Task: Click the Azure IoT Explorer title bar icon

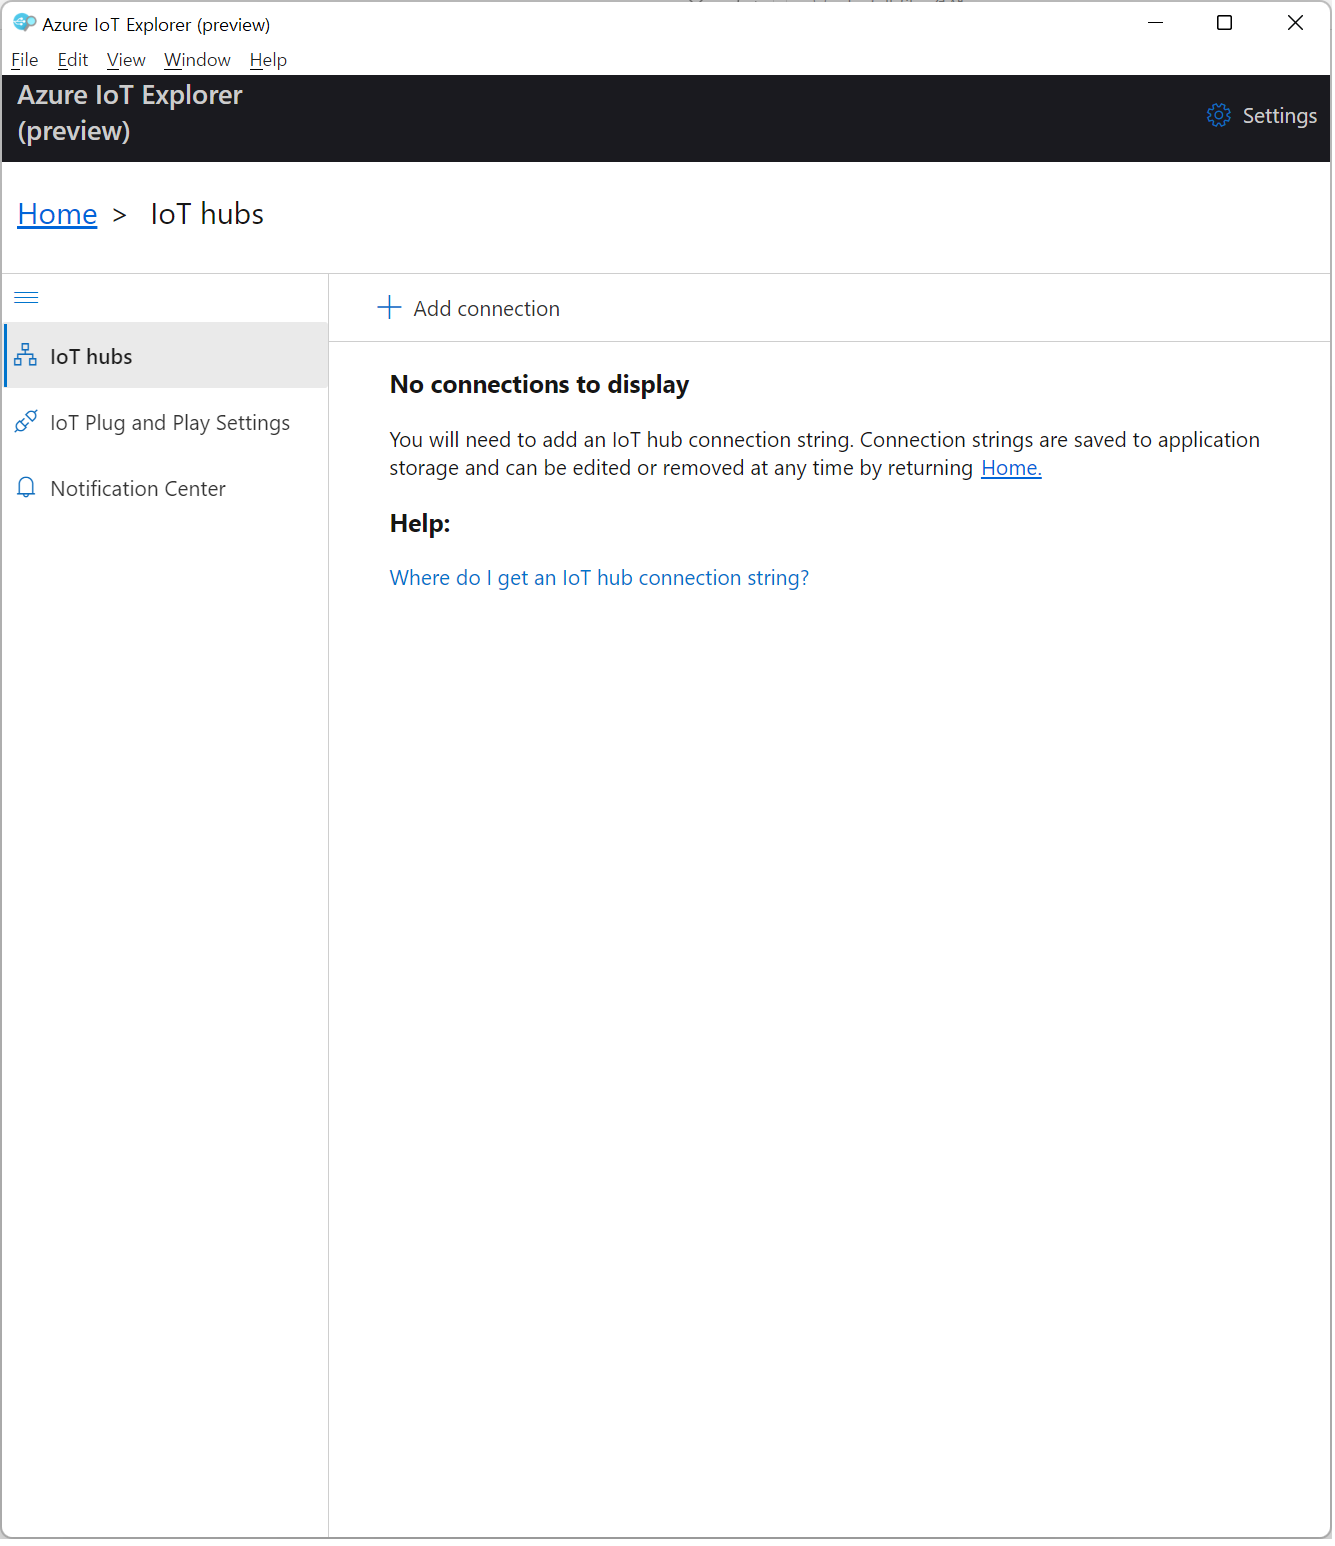Action: point(24,22)
